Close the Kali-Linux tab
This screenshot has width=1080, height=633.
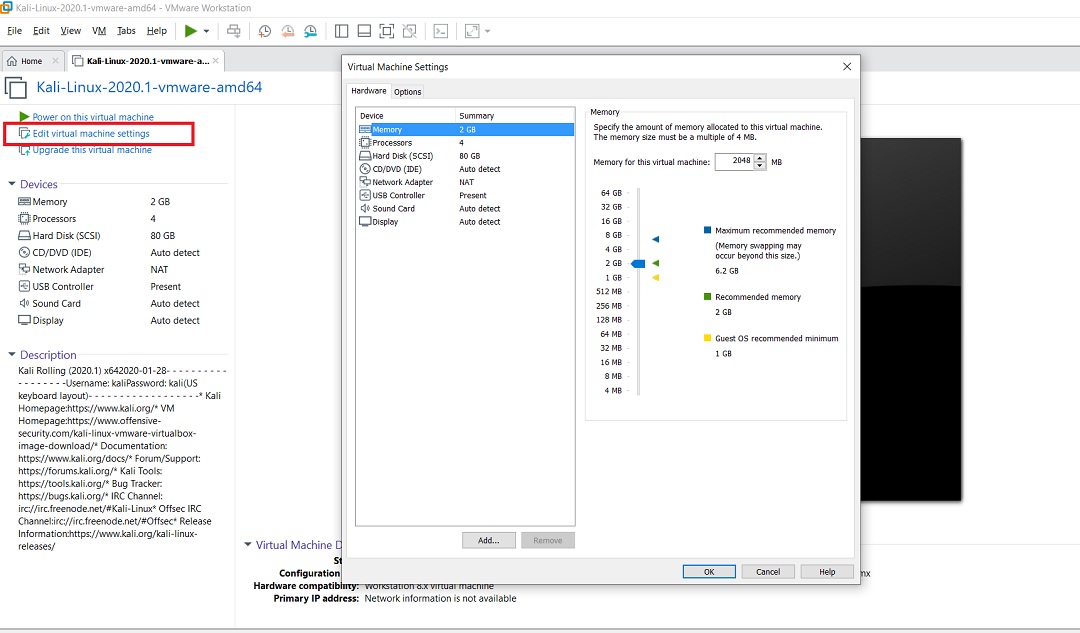pos(216,61)
